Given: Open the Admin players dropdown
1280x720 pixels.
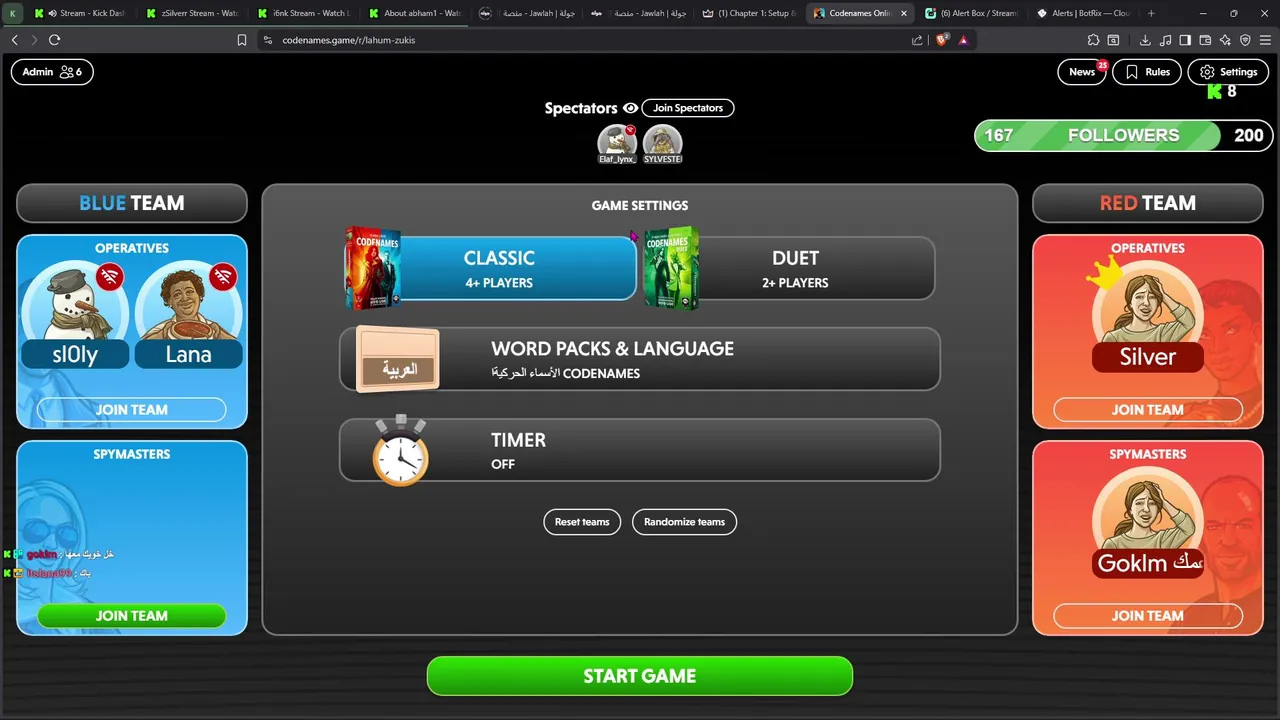Looking at the screenshot, I should (52, 72).
